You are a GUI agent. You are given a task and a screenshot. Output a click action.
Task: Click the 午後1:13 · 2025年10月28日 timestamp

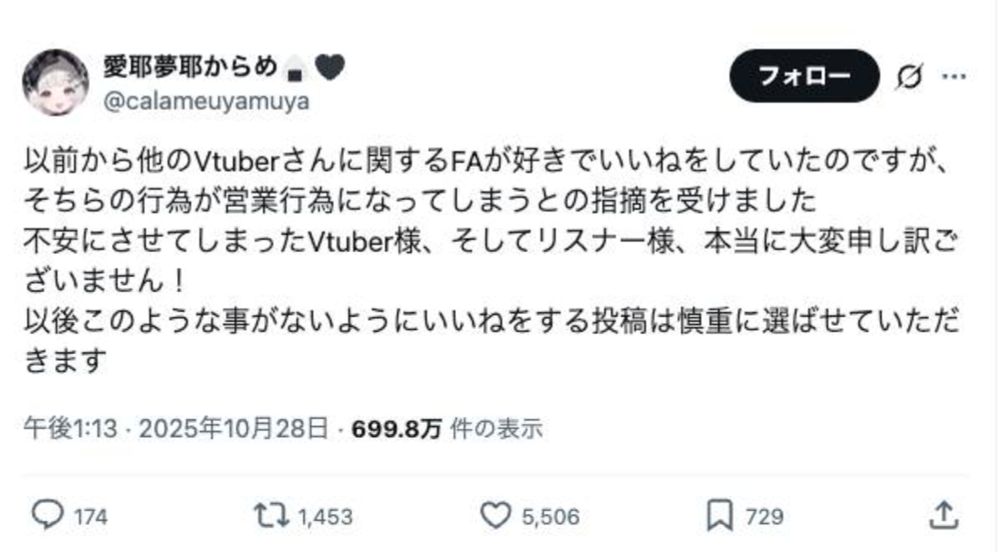click(x=176, y=428)
